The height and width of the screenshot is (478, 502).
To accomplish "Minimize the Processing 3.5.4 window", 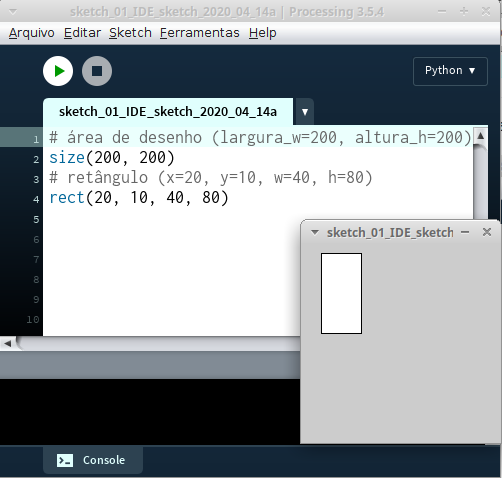I will (442, 12).
